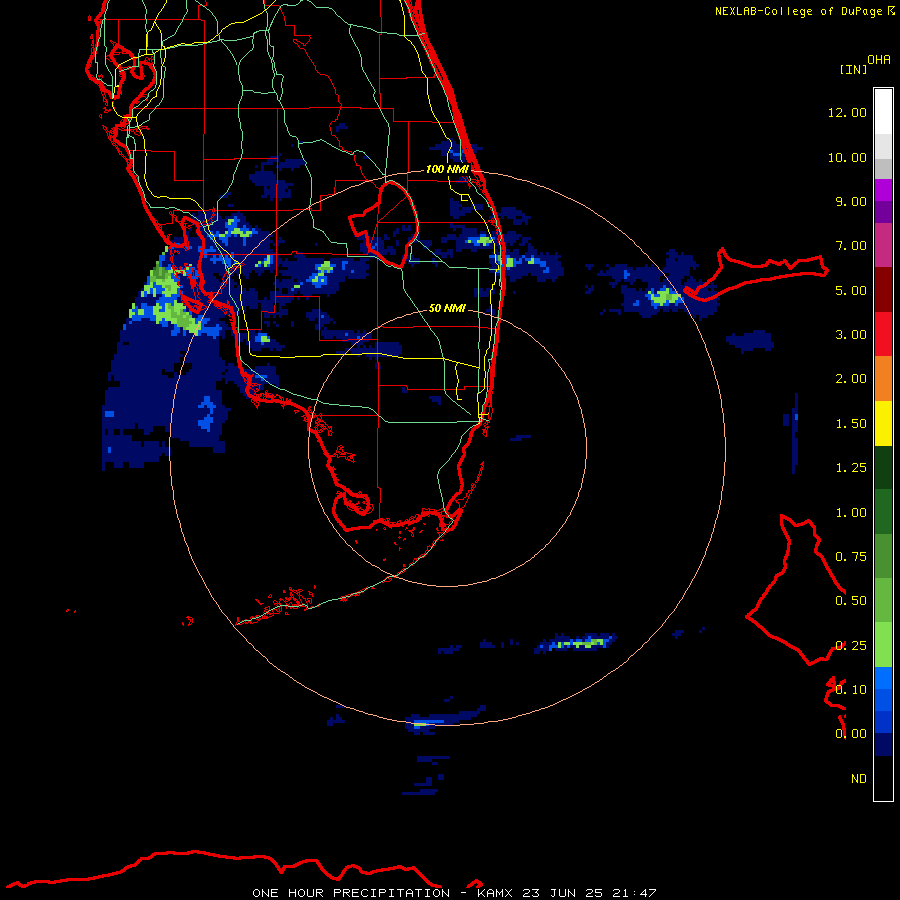Click the ND legend label
This screenshot has height=900, width=900.
(859, 779)
